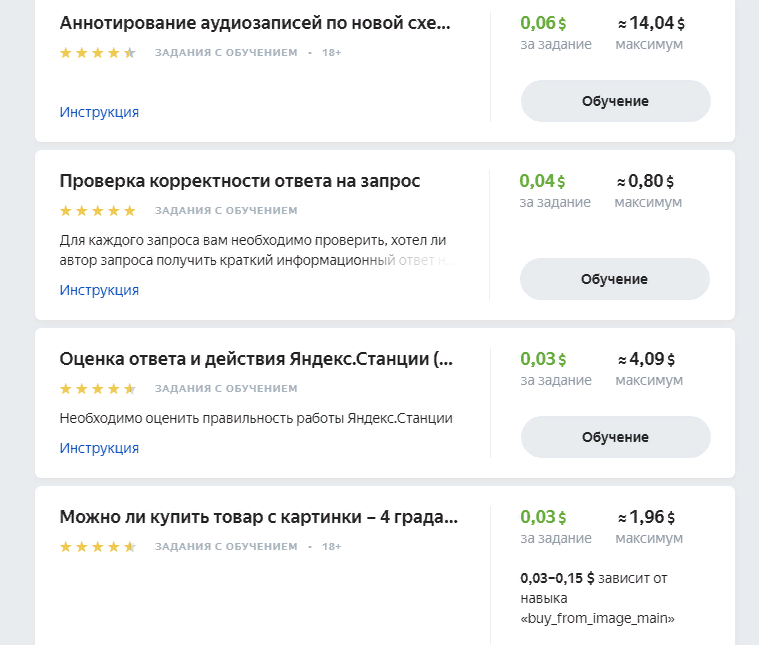
Task: View Инструкция for Оценка ответа Яндекс.Станции
Action: coord(99,448)
